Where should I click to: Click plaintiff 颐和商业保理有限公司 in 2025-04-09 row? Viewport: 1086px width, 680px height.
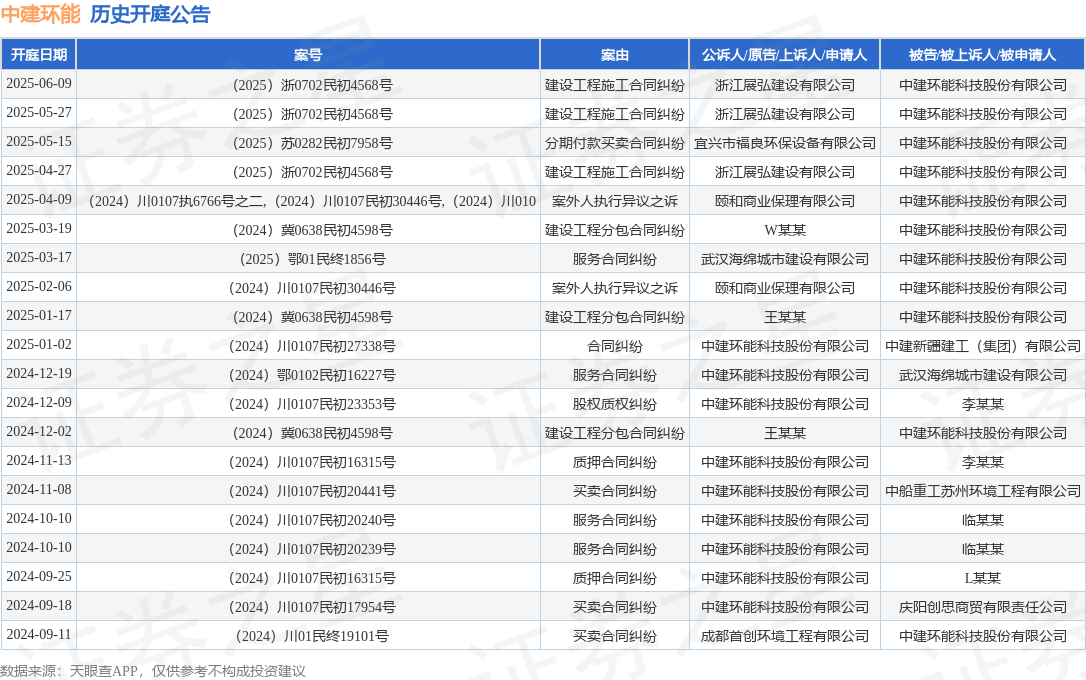[785, 202]
